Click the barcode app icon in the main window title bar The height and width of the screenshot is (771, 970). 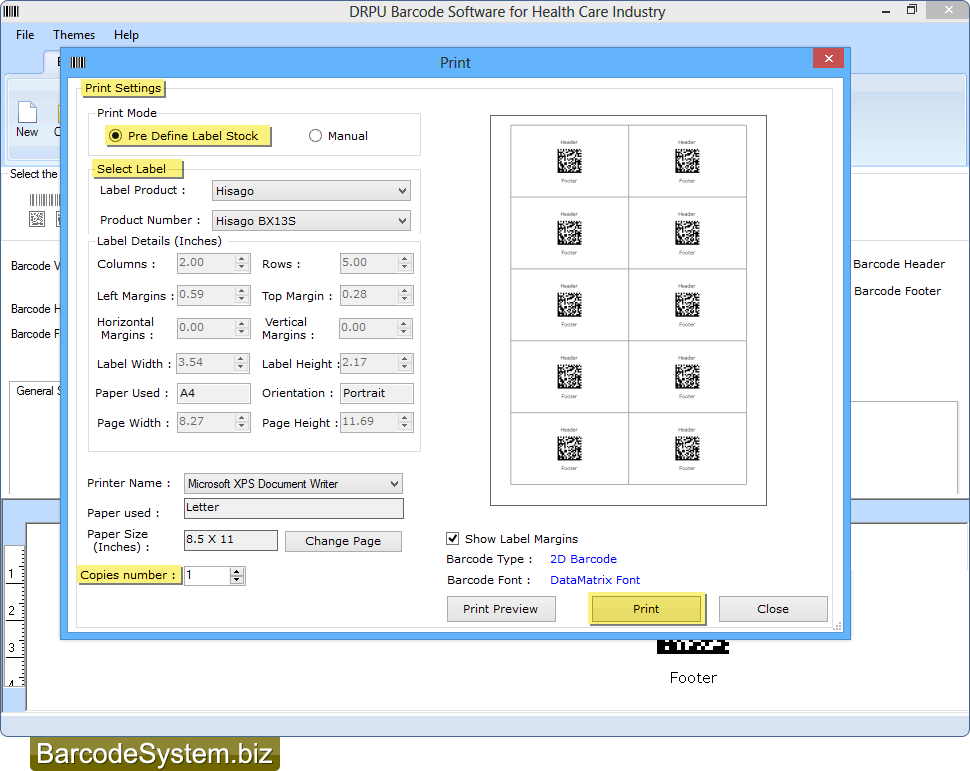11,11
